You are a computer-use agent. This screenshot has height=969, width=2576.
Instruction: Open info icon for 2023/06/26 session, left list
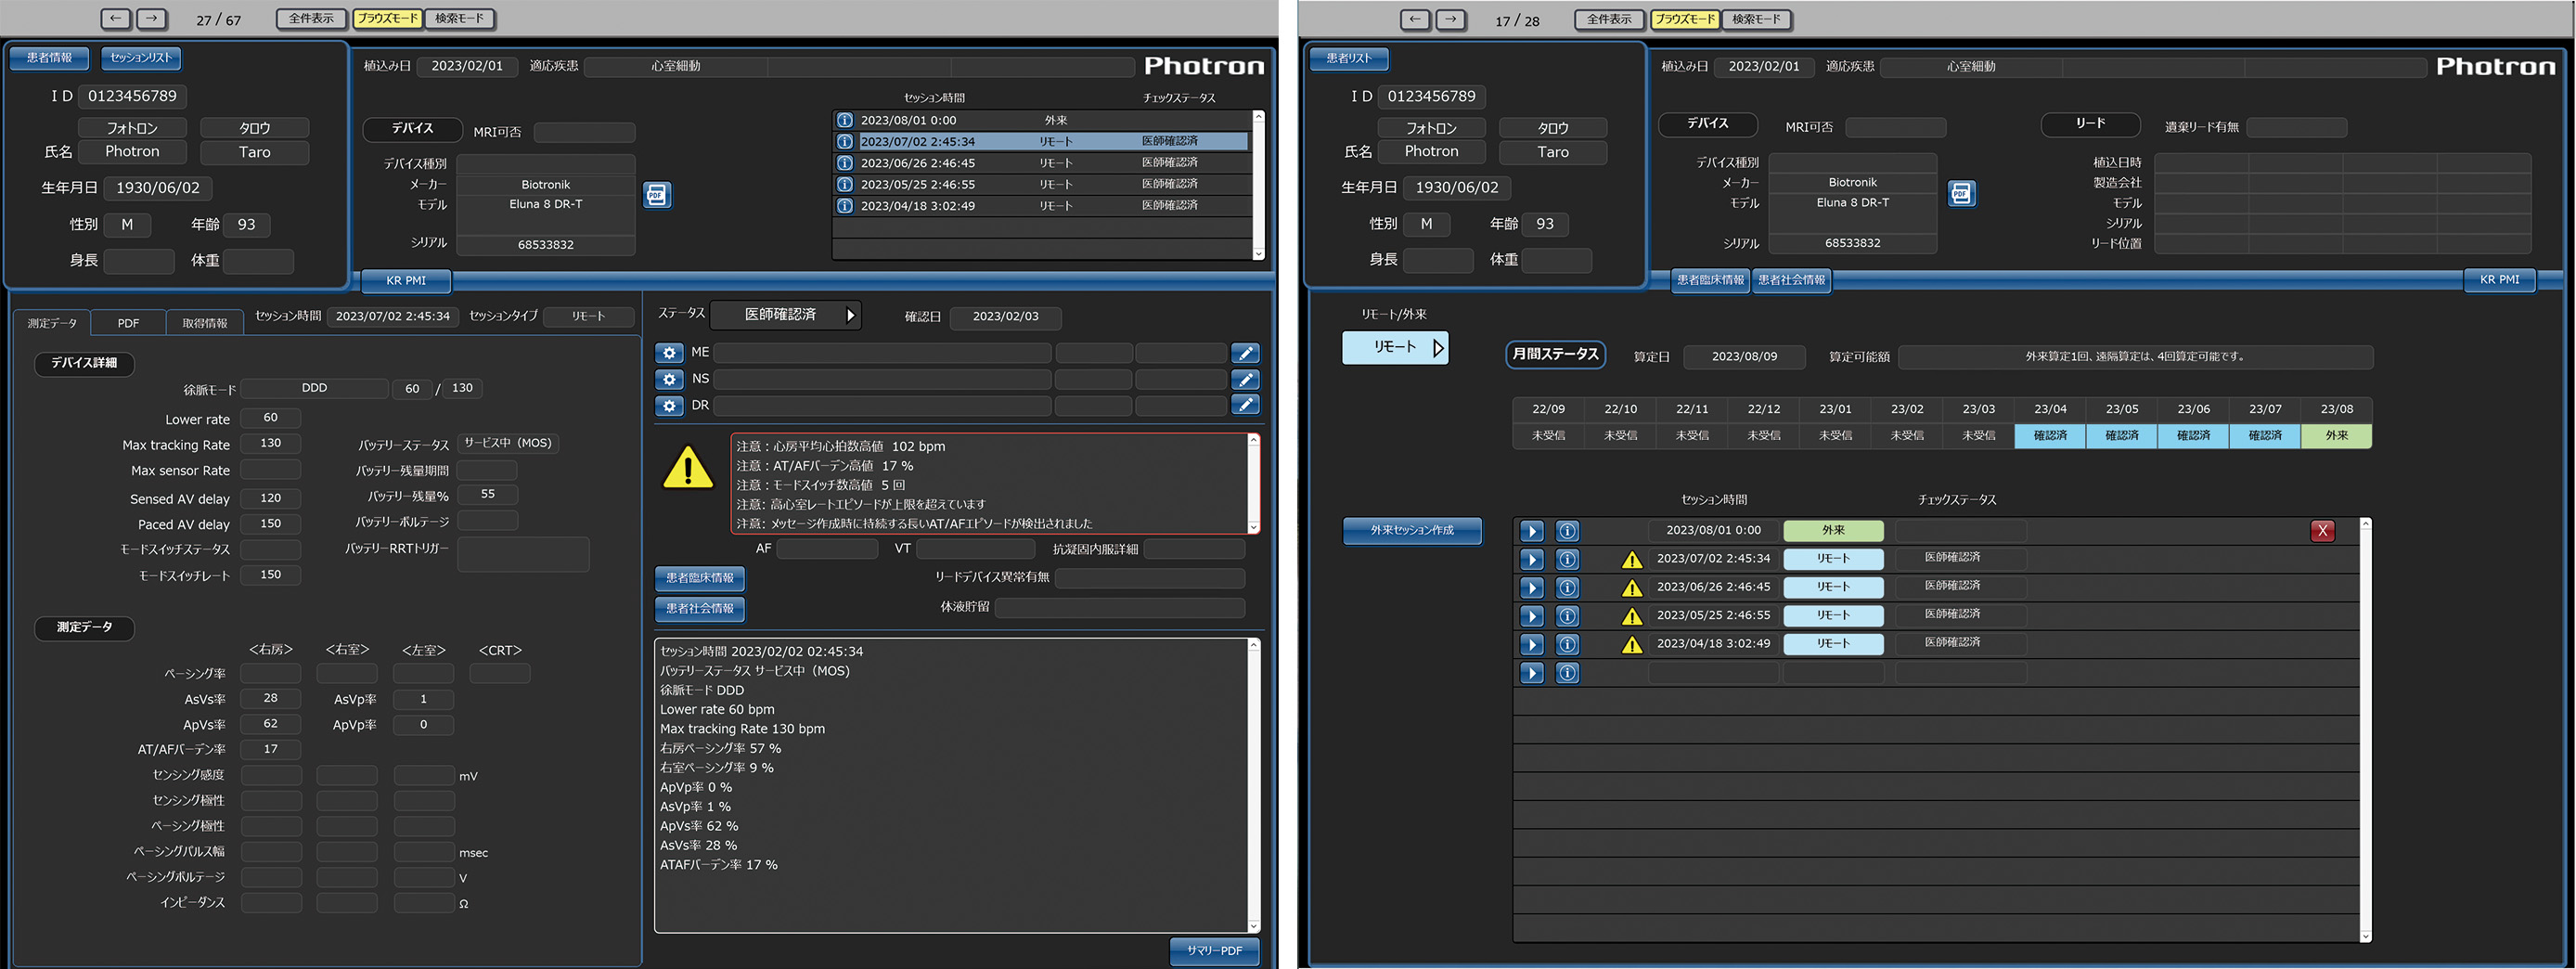845,163
